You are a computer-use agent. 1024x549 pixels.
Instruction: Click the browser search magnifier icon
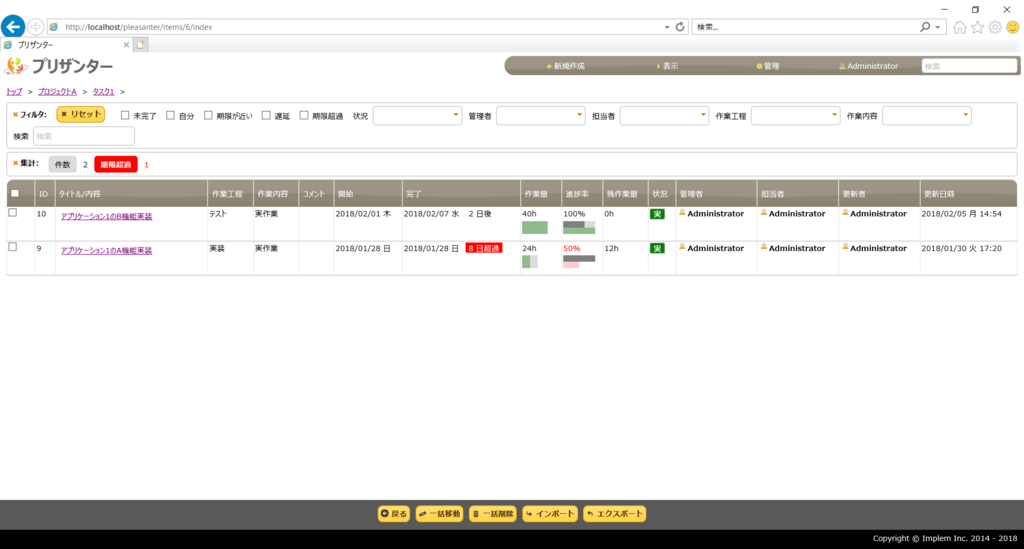point(925,27)
